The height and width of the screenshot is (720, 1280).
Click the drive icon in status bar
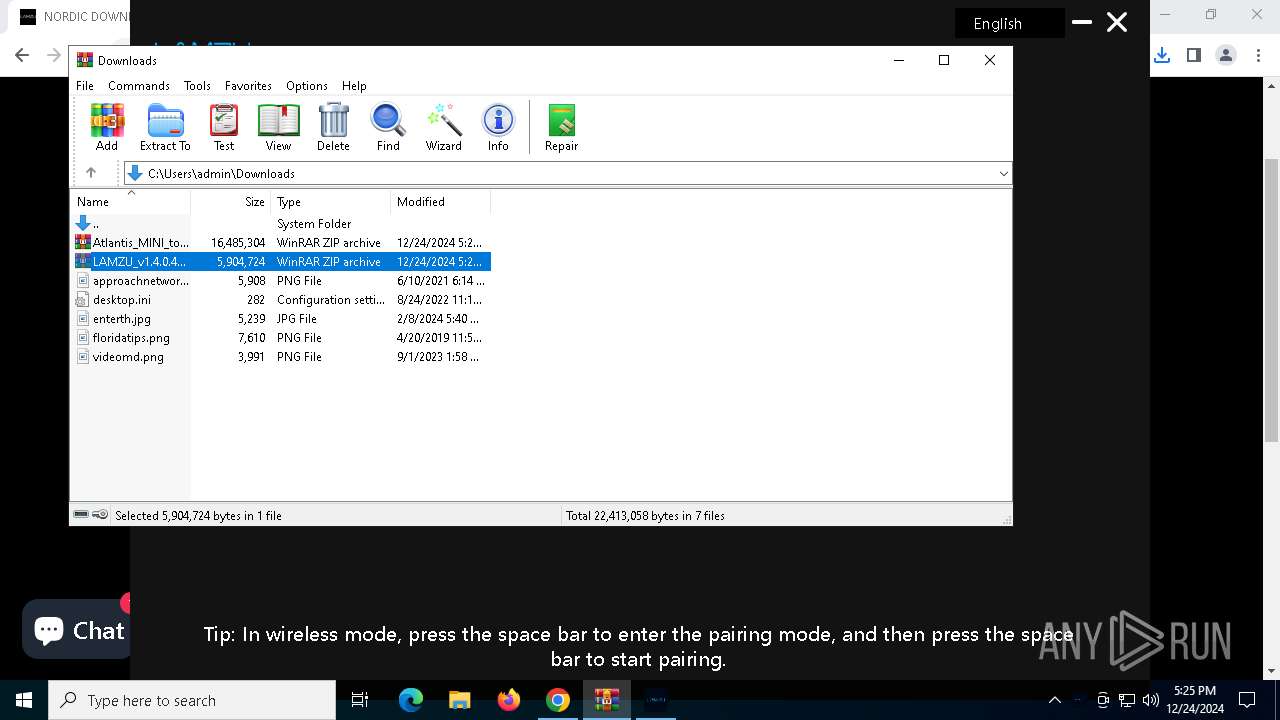tap(82, 515)
